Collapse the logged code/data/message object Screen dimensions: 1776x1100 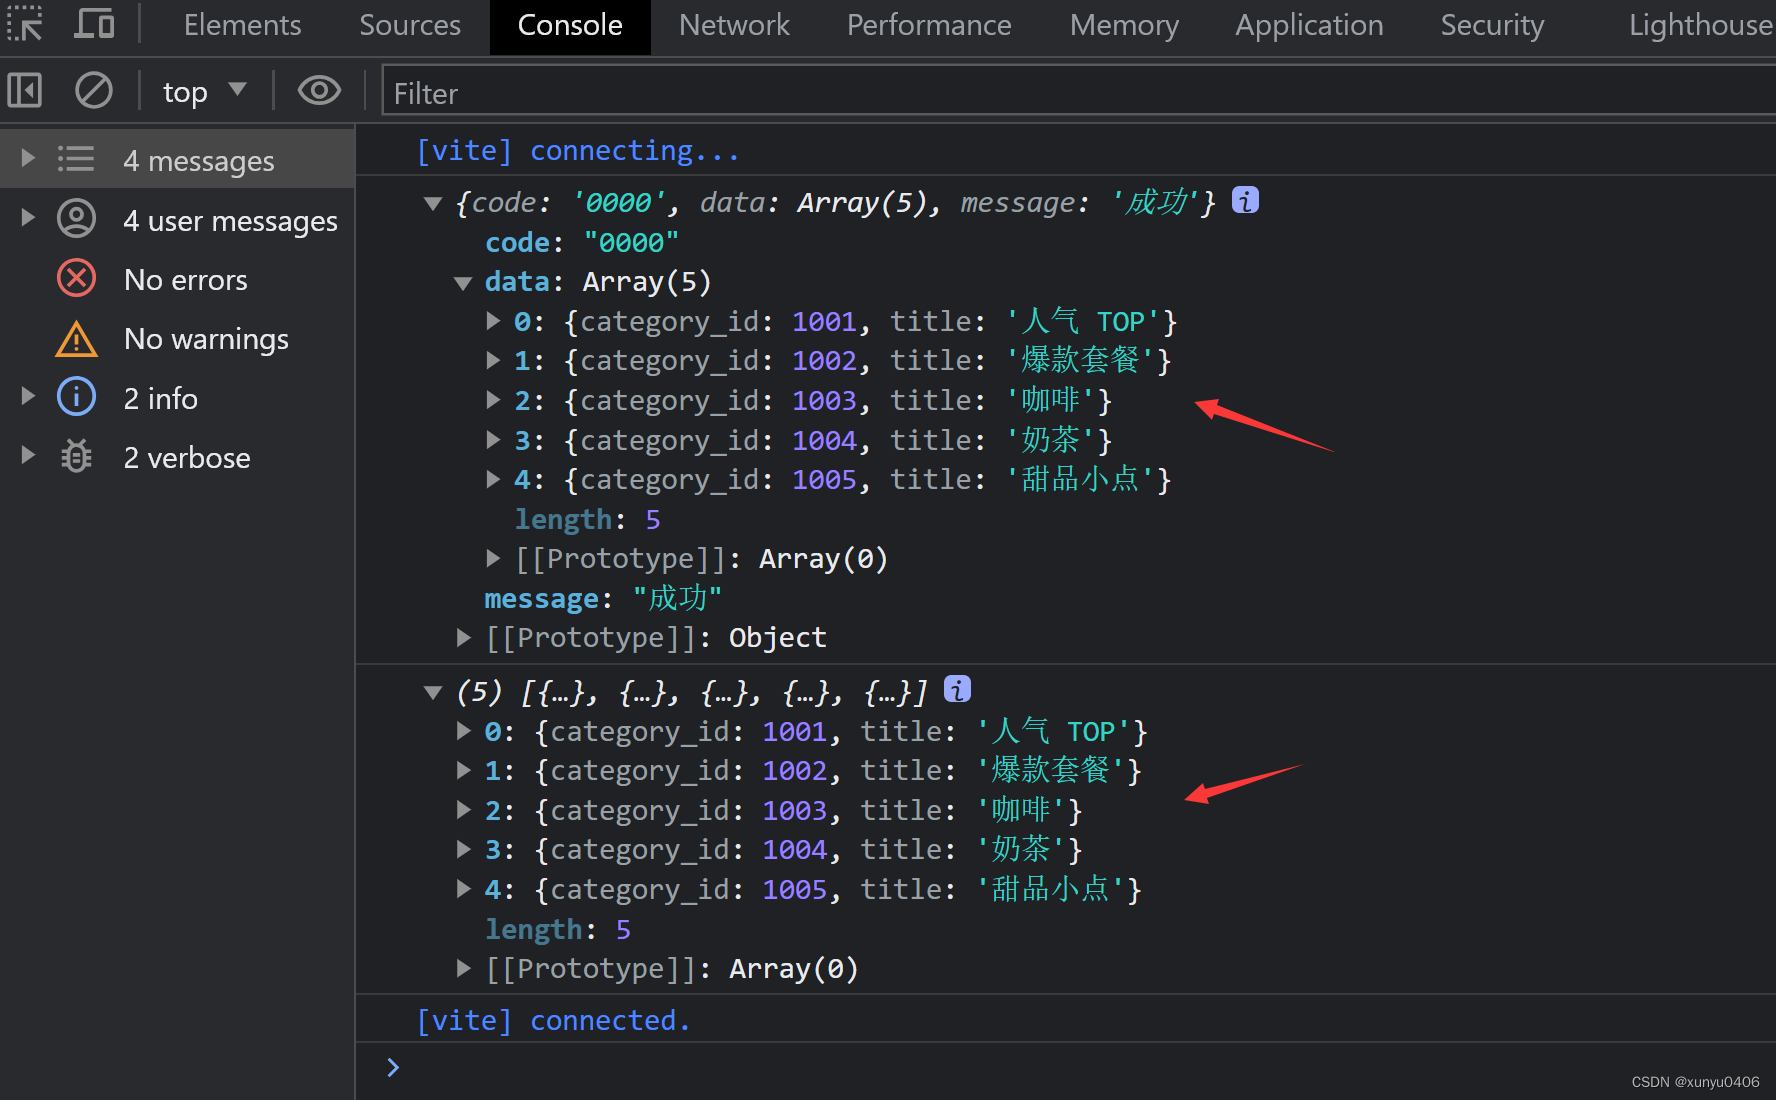(433, 204)
